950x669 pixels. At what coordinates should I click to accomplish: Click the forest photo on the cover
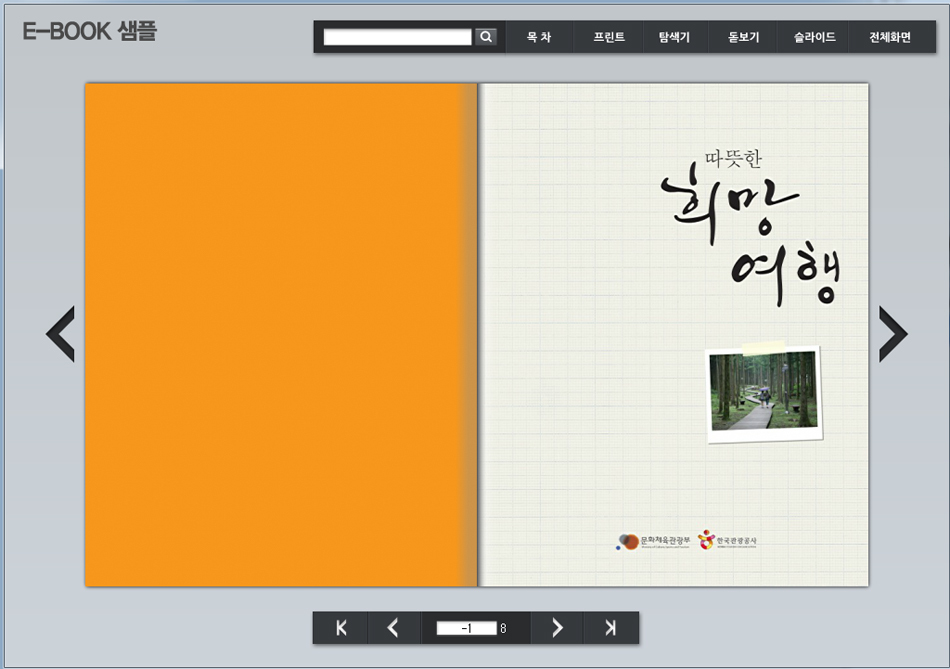[x=763, y=392]
